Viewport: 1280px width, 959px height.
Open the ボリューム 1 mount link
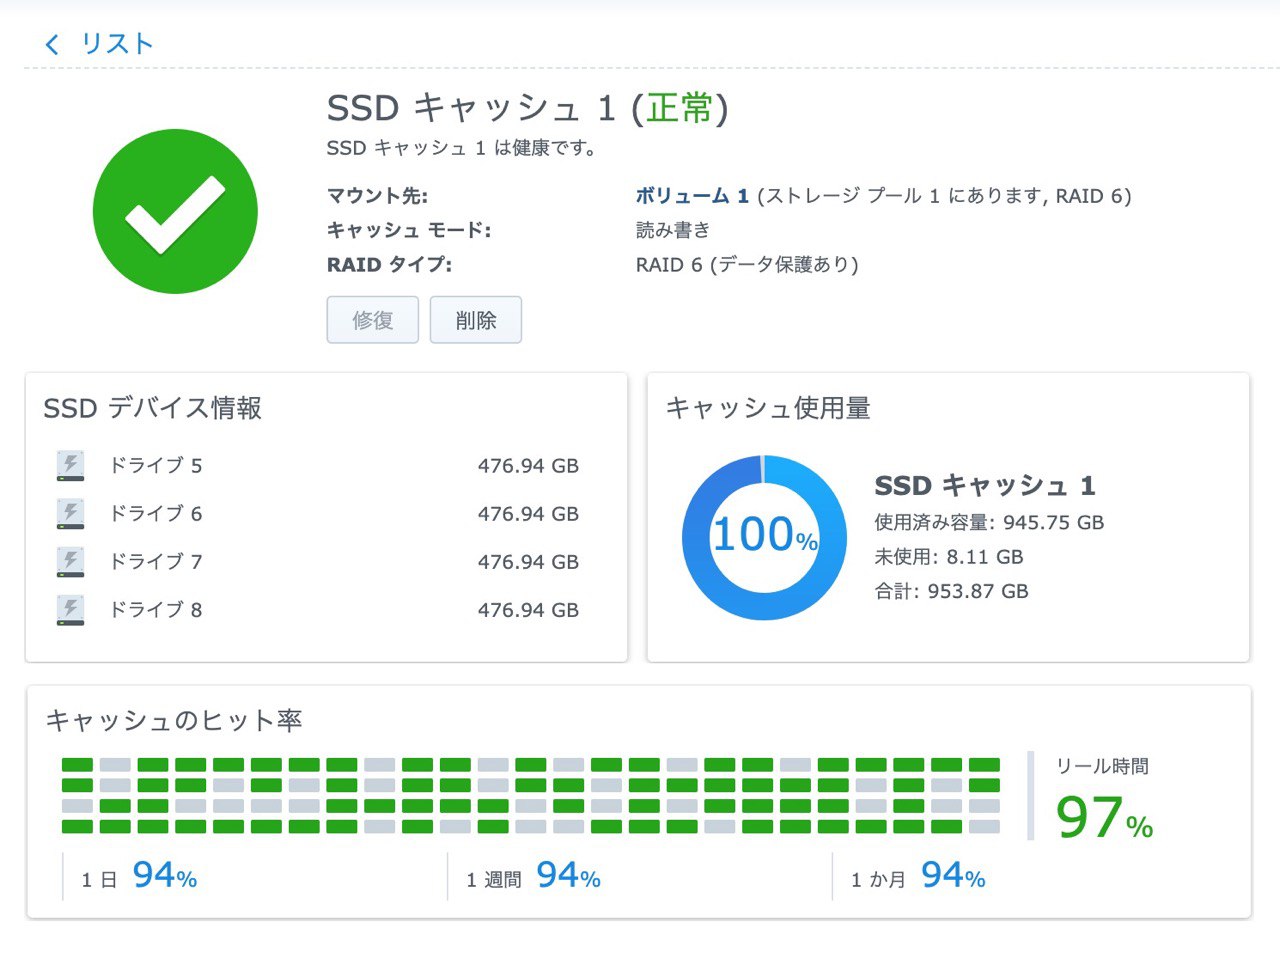click(x=692, y=196)
